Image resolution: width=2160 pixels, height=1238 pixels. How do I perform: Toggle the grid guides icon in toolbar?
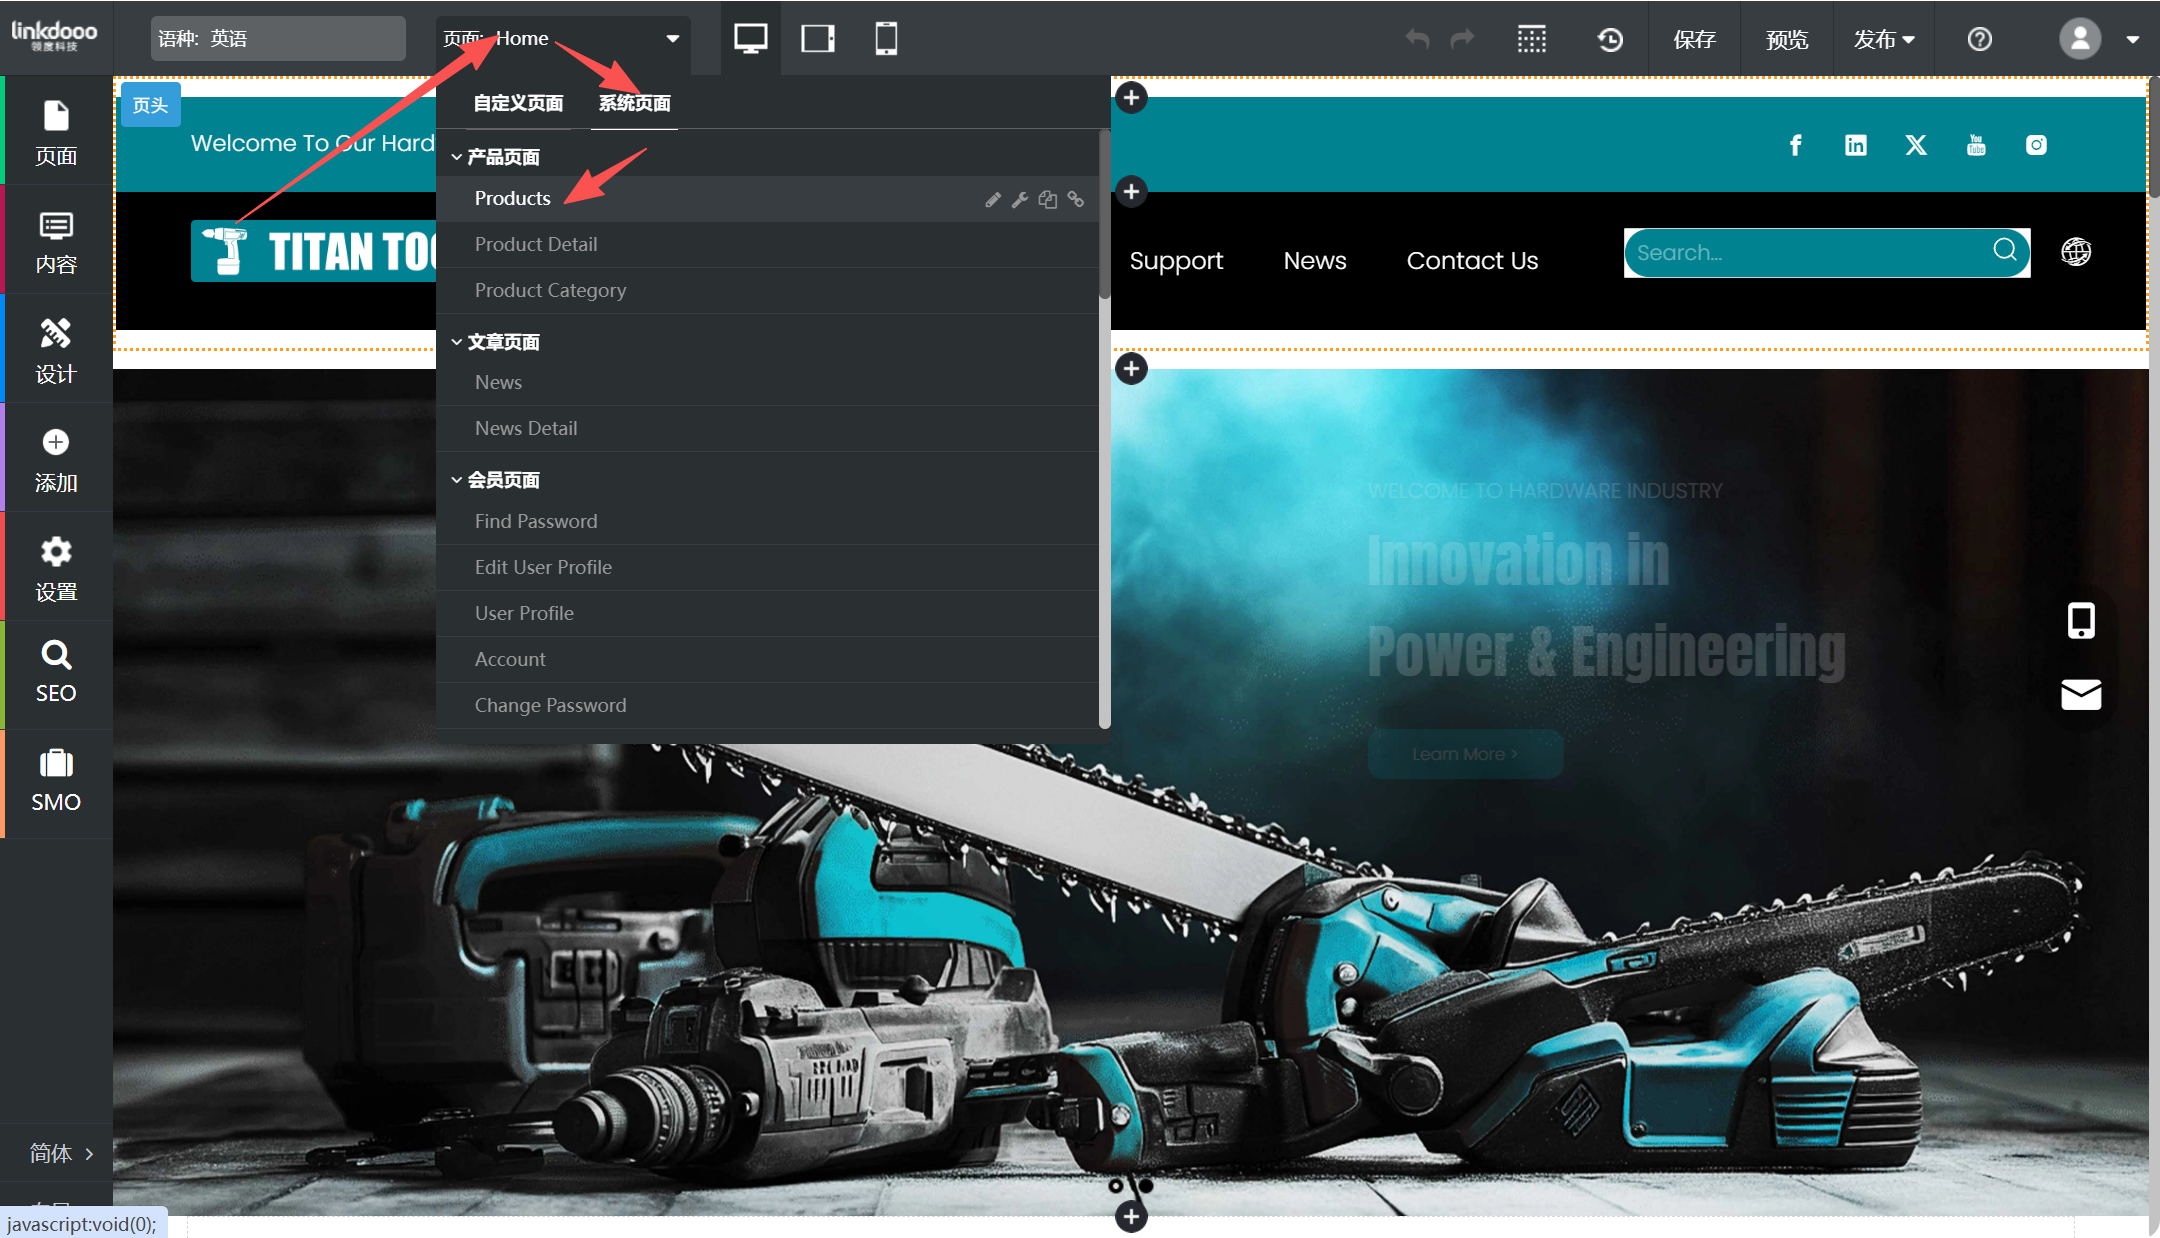click(x=1531, y=39)
